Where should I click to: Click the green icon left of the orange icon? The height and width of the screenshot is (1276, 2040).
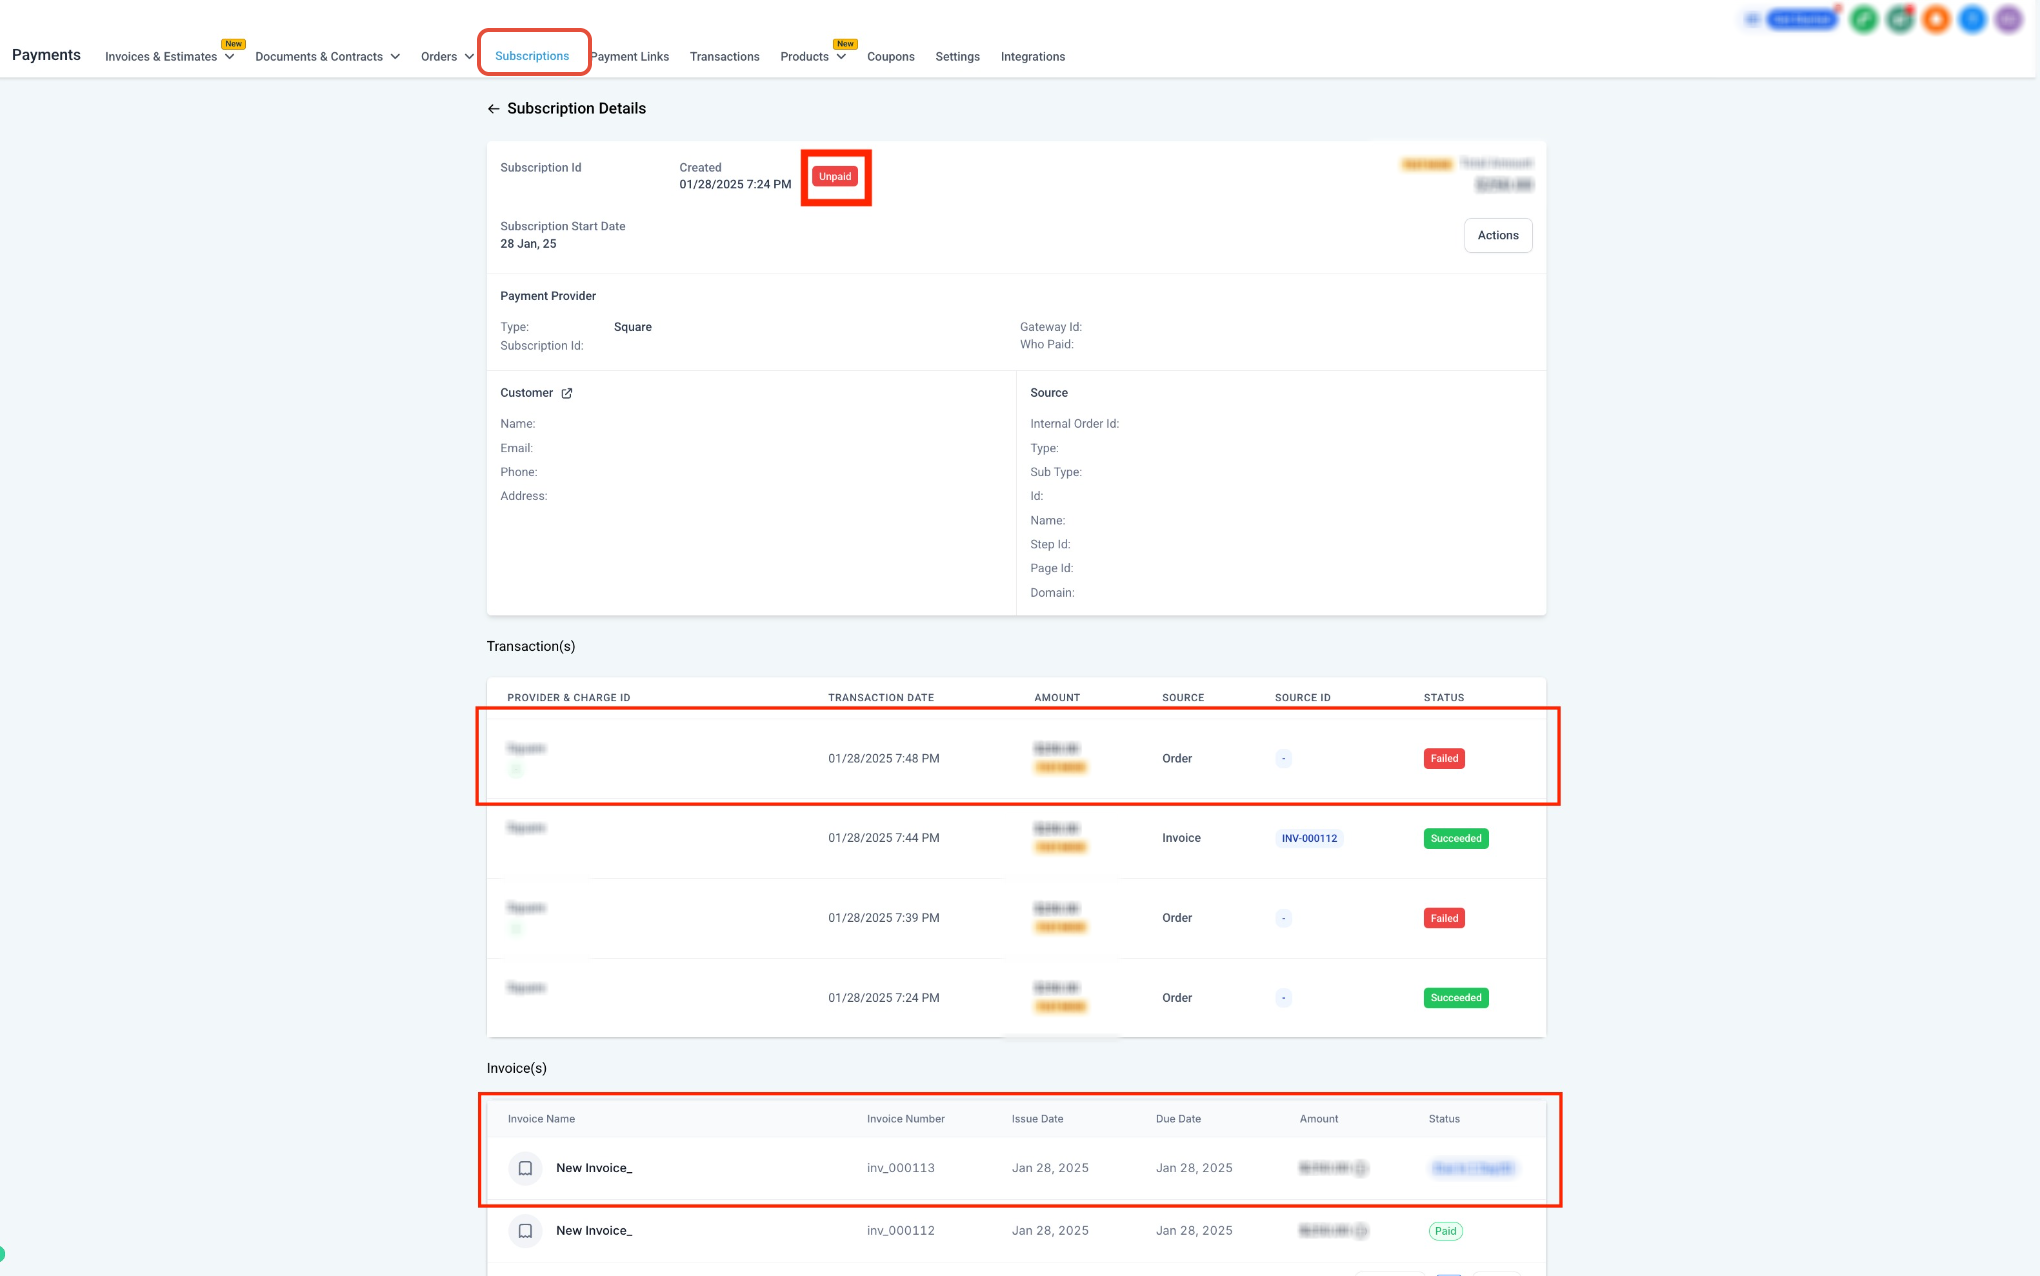click(1900, 19)
